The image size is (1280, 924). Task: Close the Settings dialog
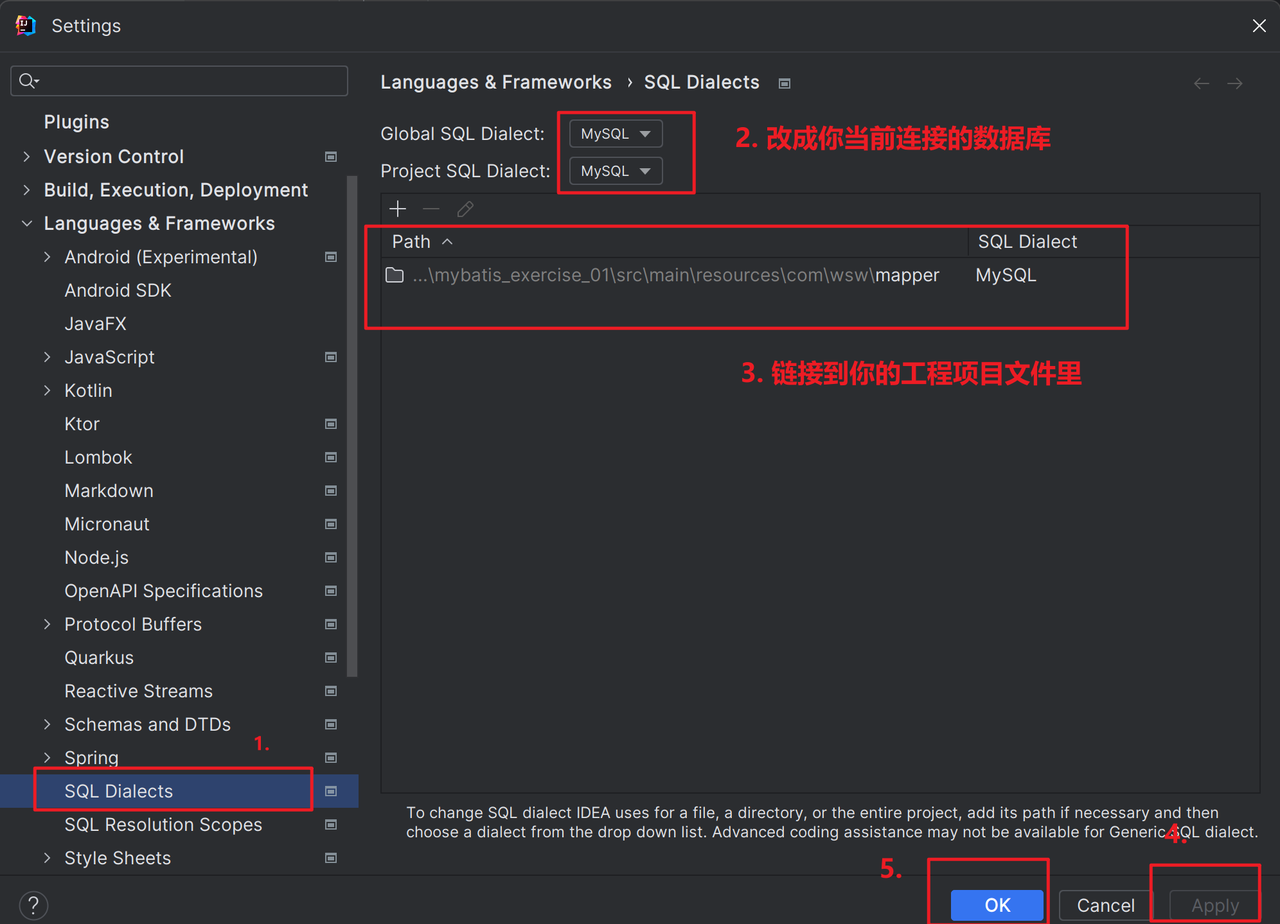pyautogui.click(x=1259, y=26)
